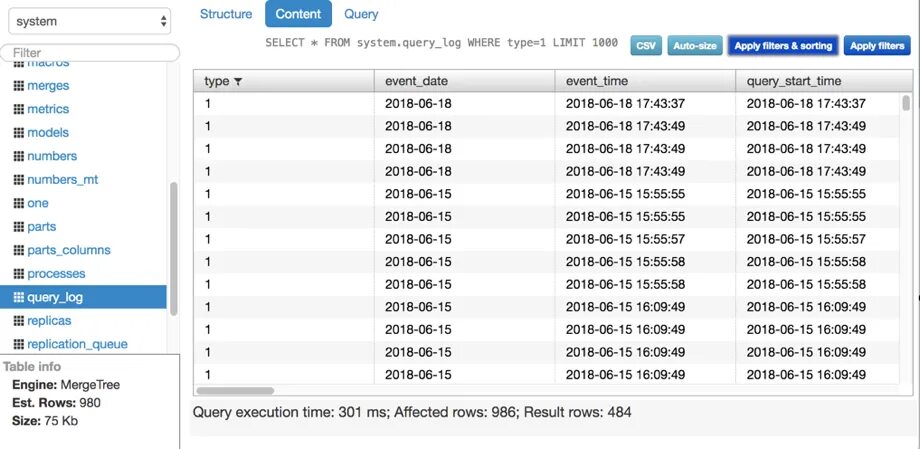Image resolution: width=920 pixels, height=449 pixels.
Task: Open the processes table
Action: (56, 274)
